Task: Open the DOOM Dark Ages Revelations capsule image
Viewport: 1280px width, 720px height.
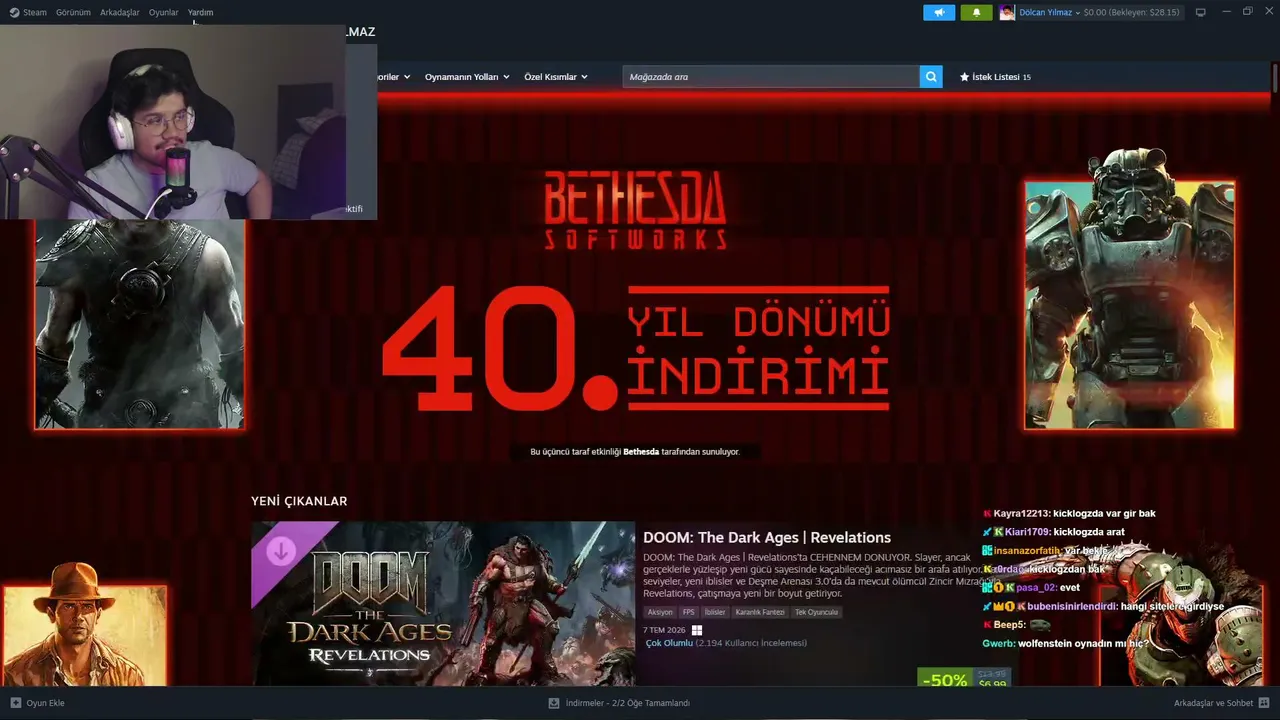Action: click(443, 604)
